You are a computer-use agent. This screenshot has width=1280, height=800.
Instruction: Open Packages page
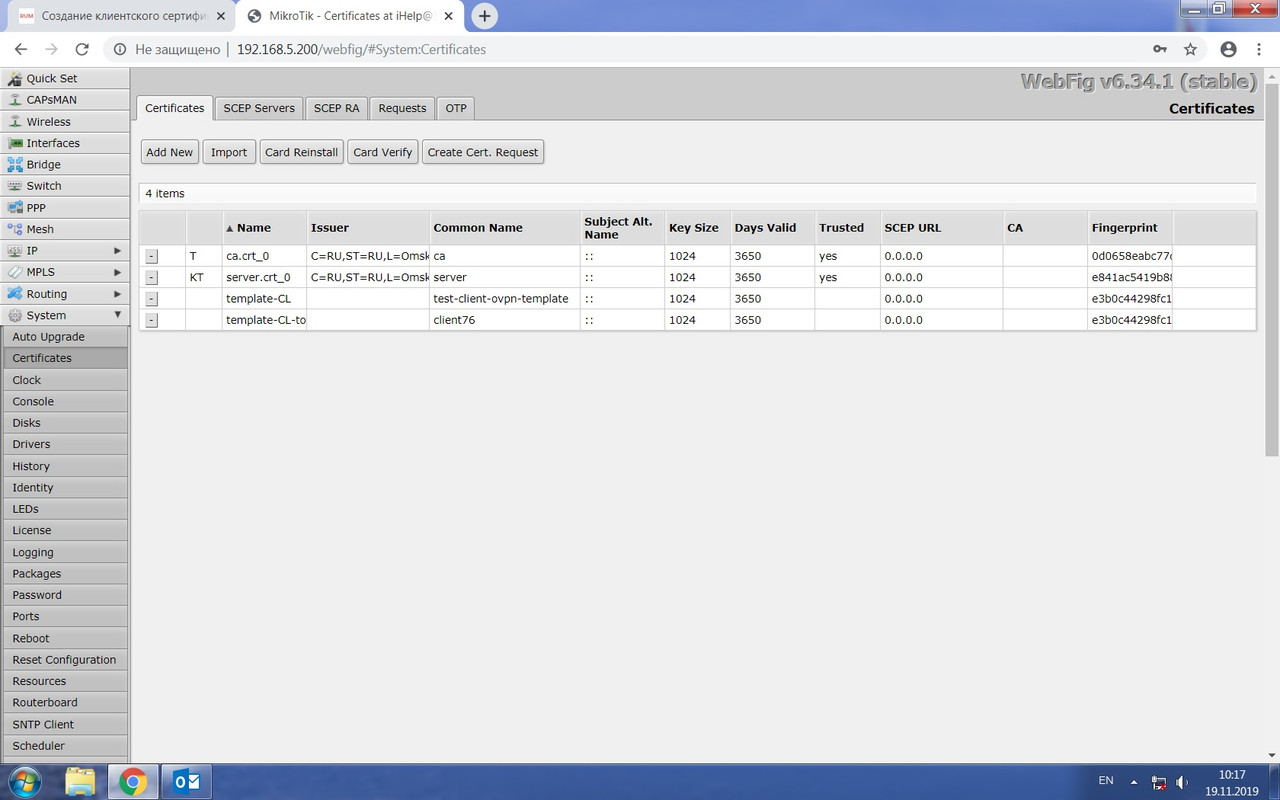click(x=64, y=573)
